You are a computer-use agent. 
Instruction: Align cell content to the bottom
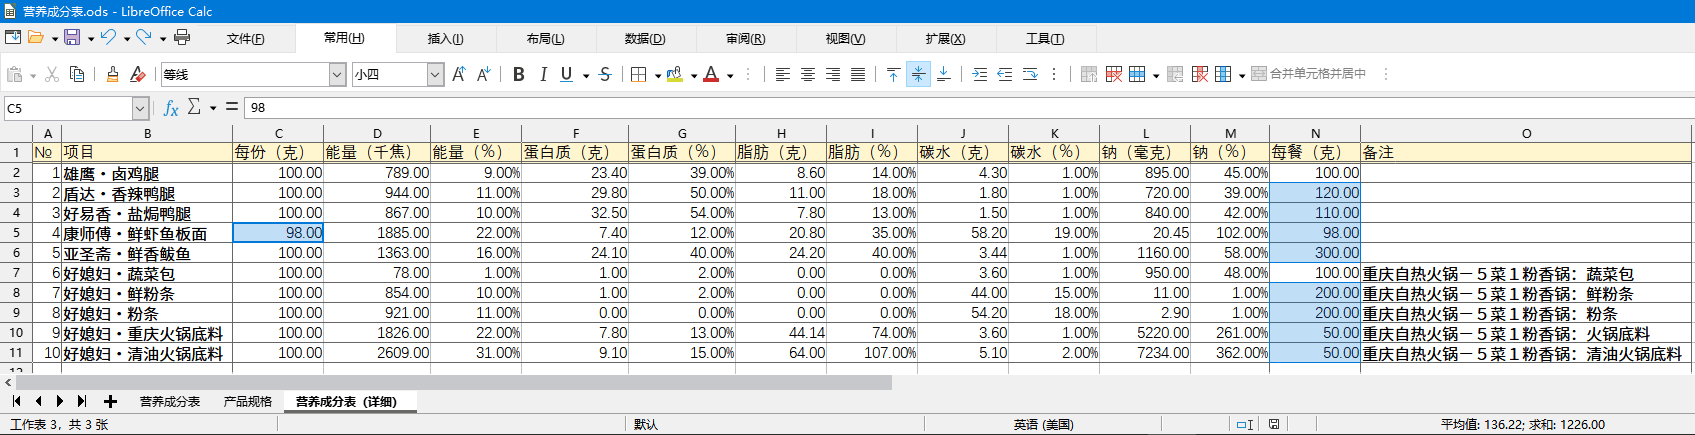point(943,74)
